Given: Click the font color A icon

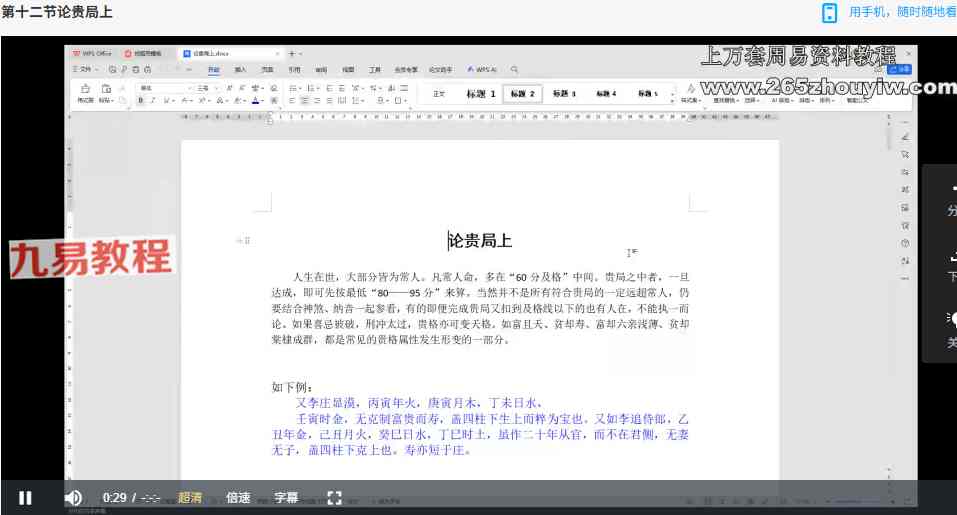Looking at the screenshot, I should tap(257, 101).
